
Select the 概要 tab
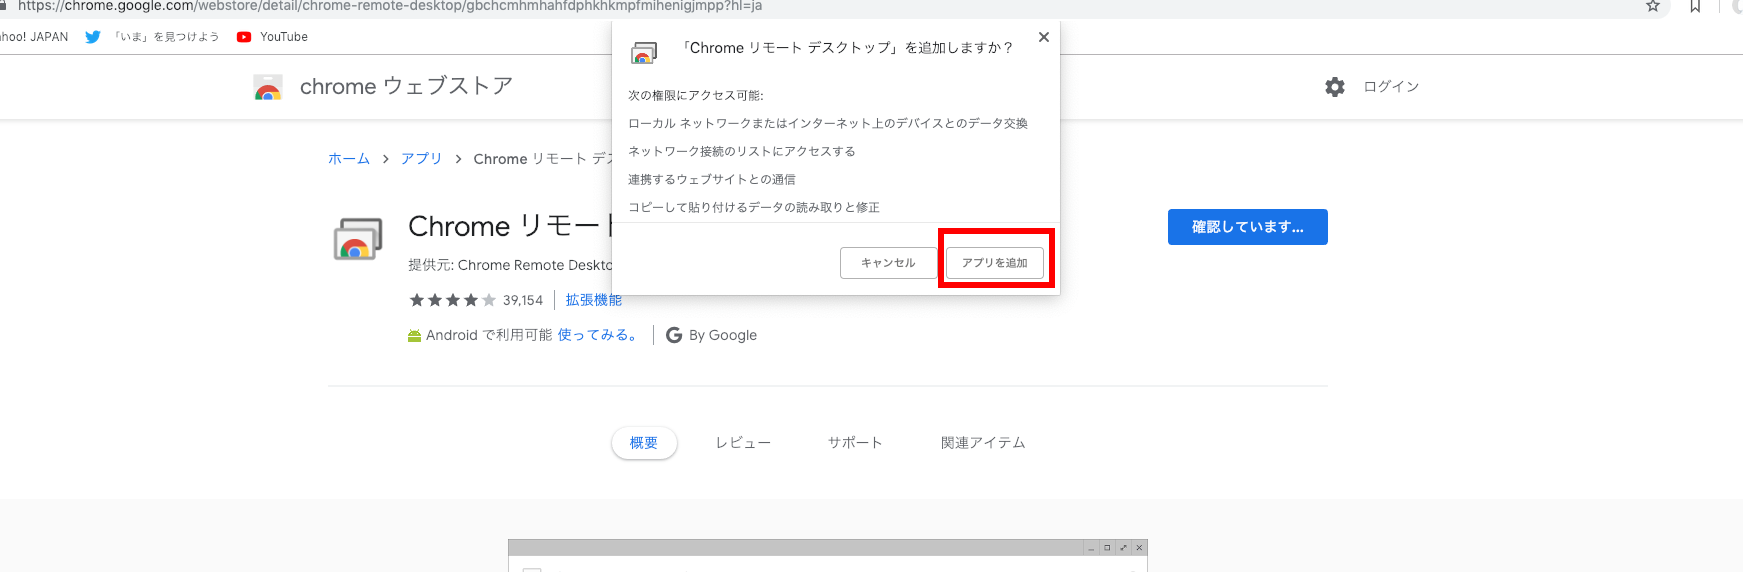point(644,443)
